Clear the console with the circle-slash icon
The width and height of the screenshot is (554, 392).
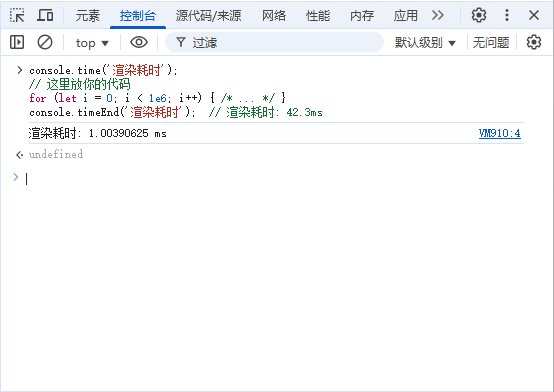45,42
